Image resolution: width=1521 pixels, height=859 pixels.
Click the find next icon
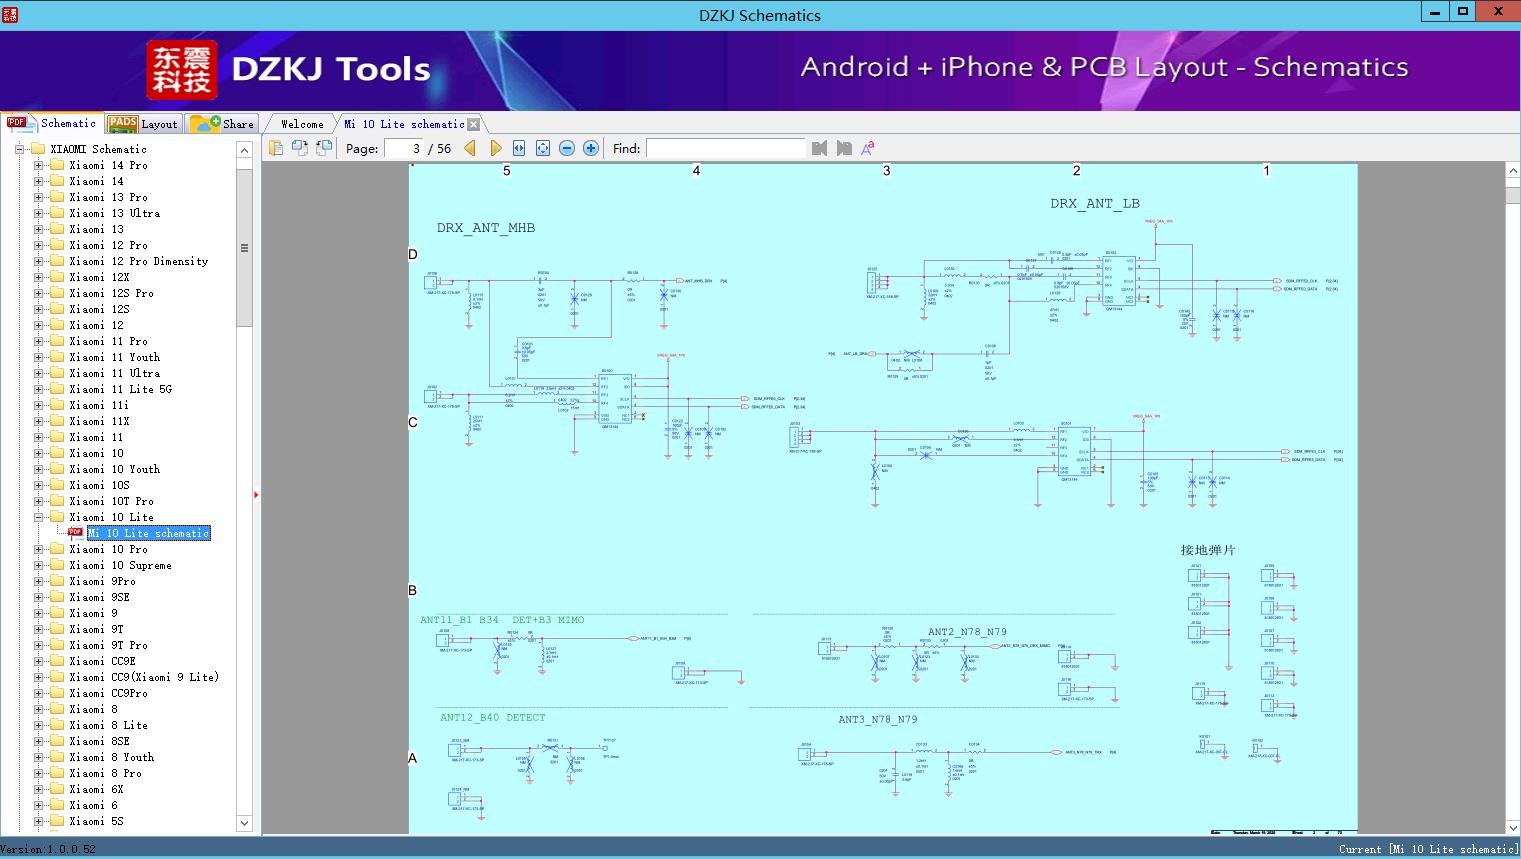click(x=844, y=148)
